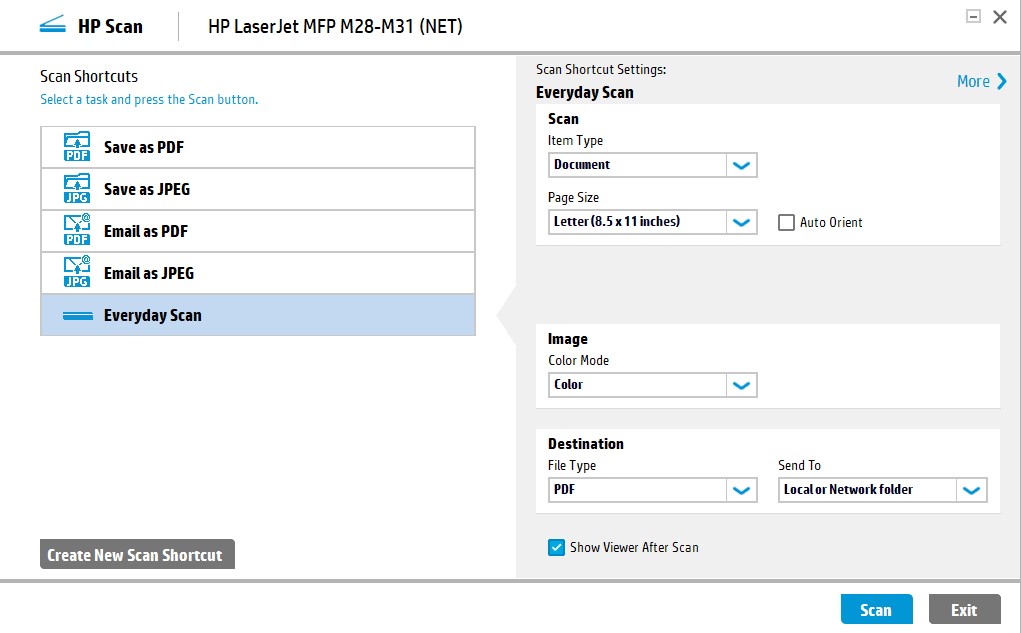Screen dimensions: 1021x633
Task: Click the More chevron arrow icon
Action: (x=1001, y=81)
